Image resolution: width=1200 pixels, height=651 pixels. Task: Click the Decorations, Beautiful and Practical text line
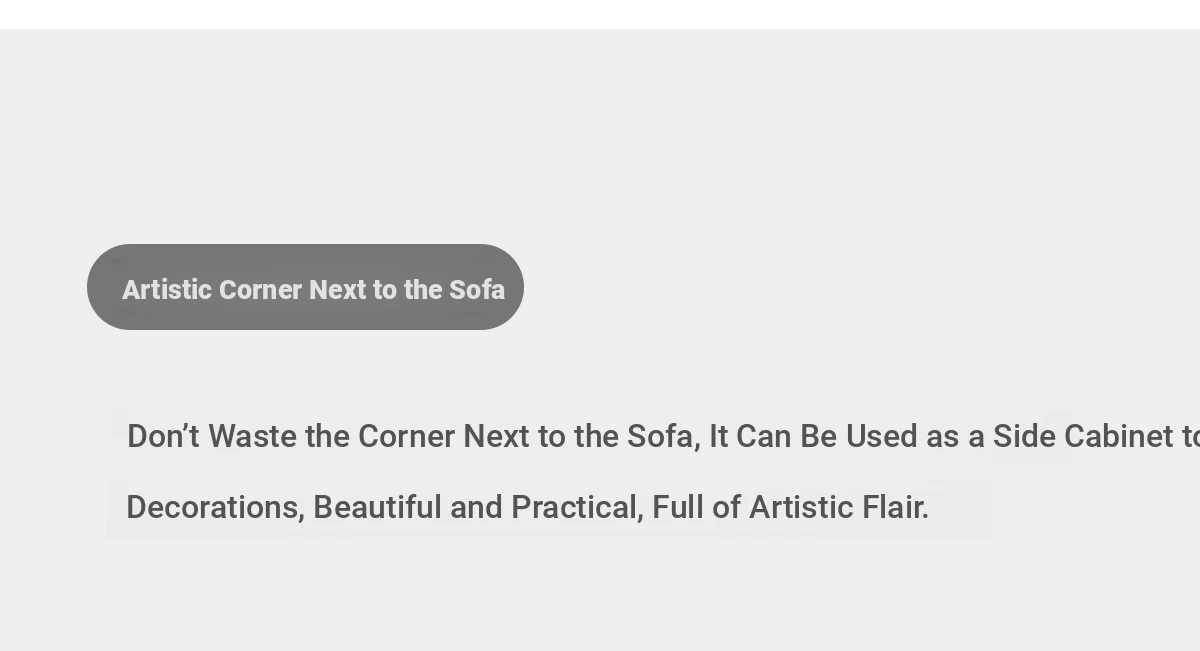(528, 507)
